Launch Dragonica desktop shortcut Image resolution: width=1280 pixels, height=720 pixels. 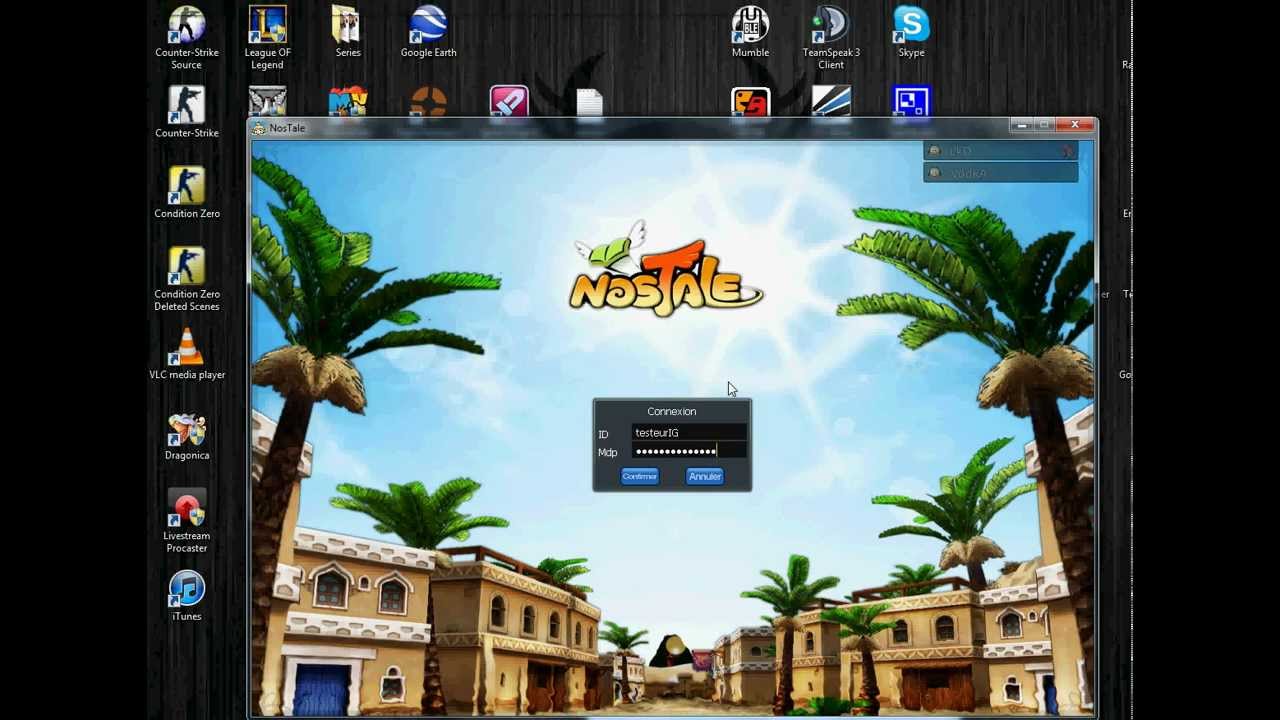point(186,435)
